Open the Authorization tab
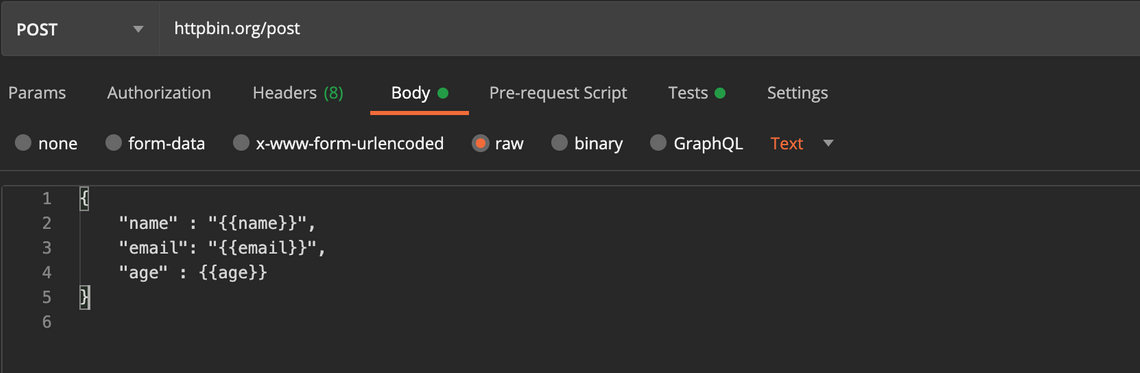1140x373 pixels. pos(159,93)
